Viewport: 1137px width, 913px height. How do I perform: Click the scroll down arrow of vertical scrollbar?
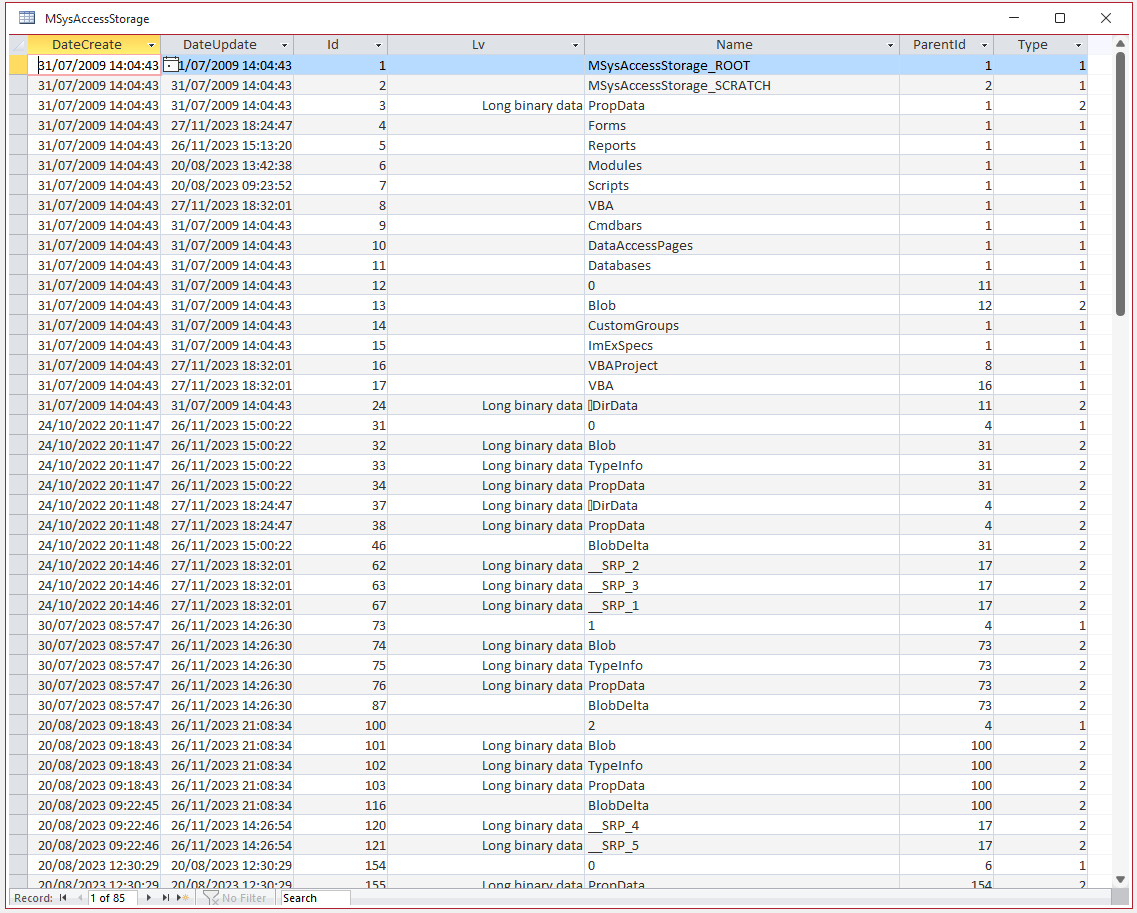[x=1120, y=879]
